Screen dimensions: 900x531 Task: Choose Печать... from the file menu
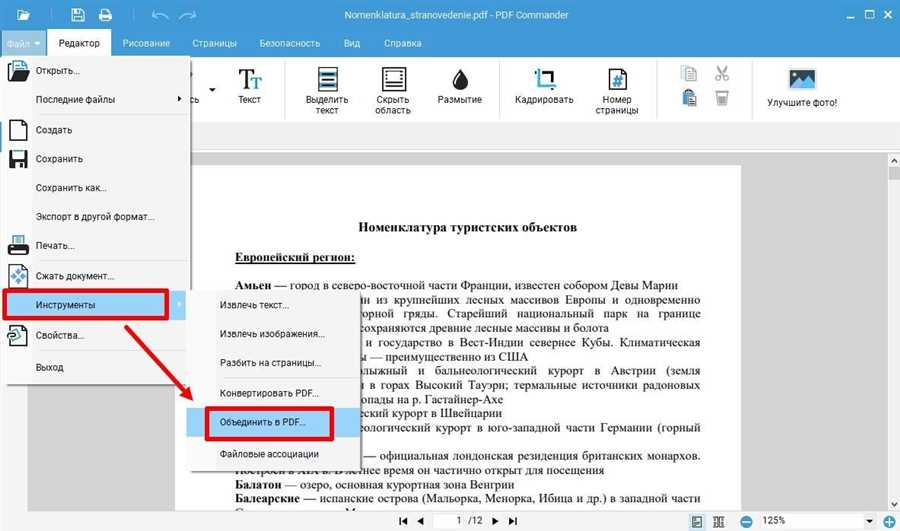point(98,246)
